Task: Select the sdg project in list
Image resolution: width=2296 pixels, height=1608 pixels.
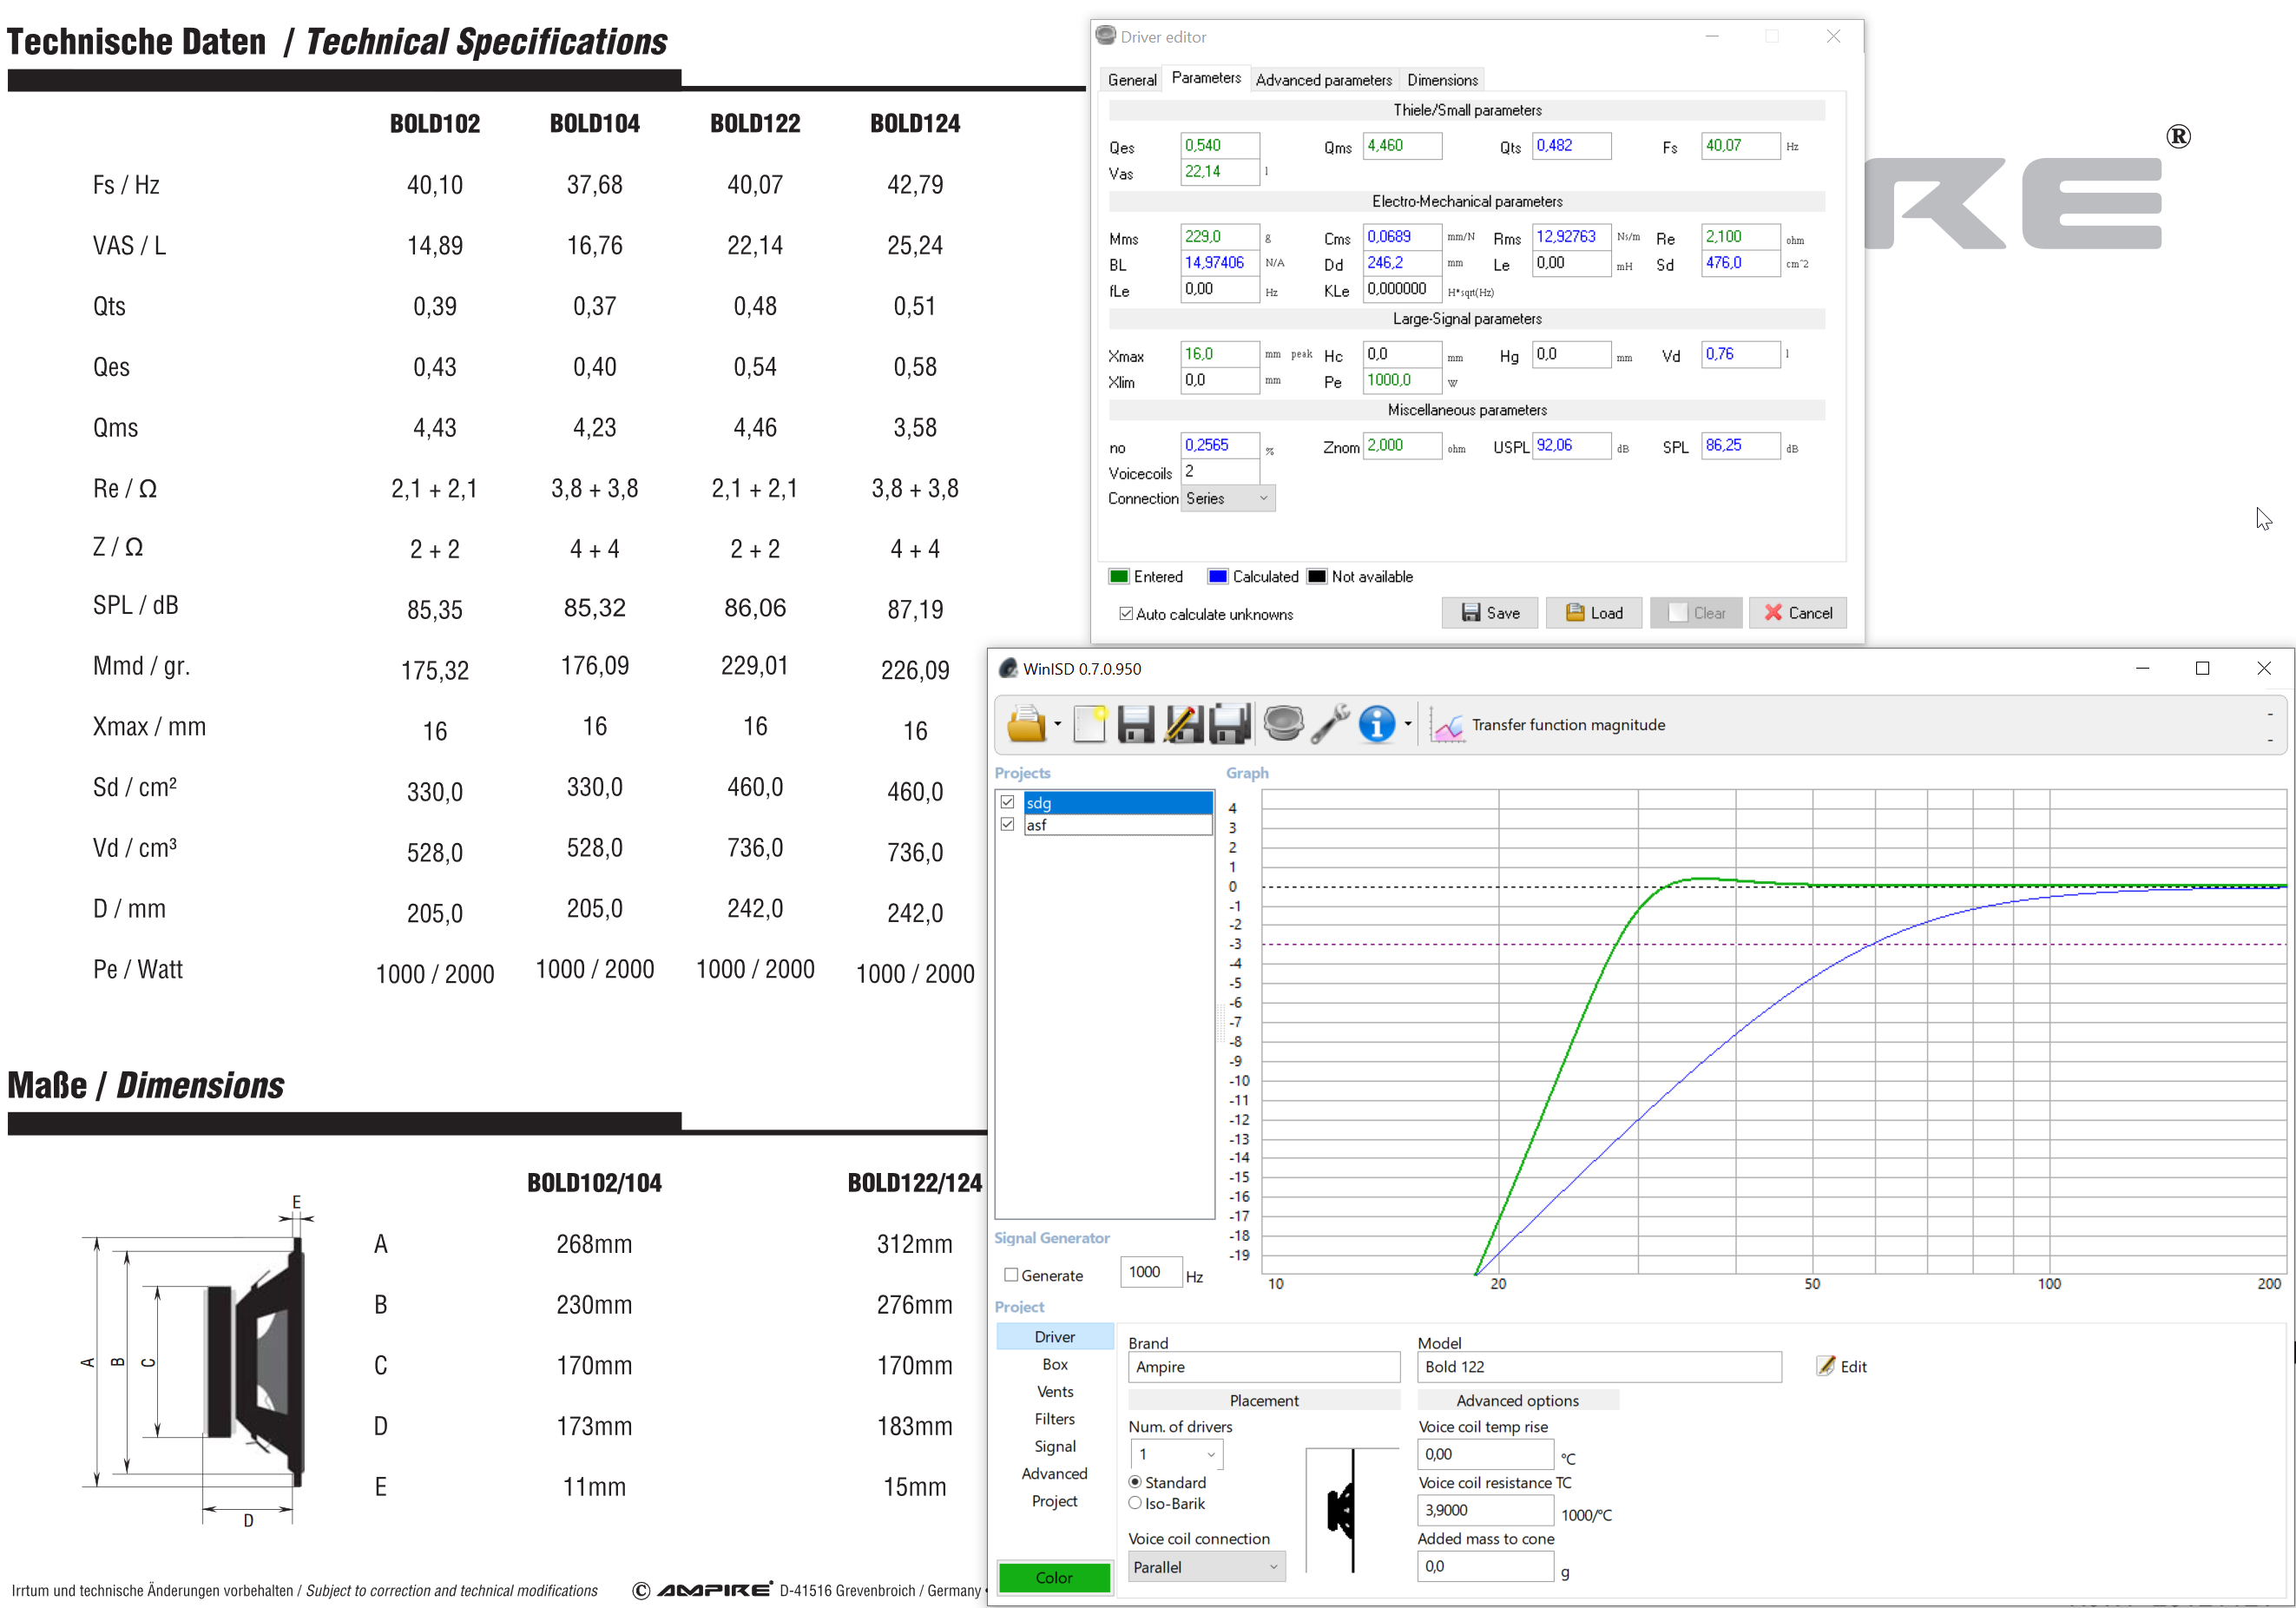Action: tap(1118, 802)
